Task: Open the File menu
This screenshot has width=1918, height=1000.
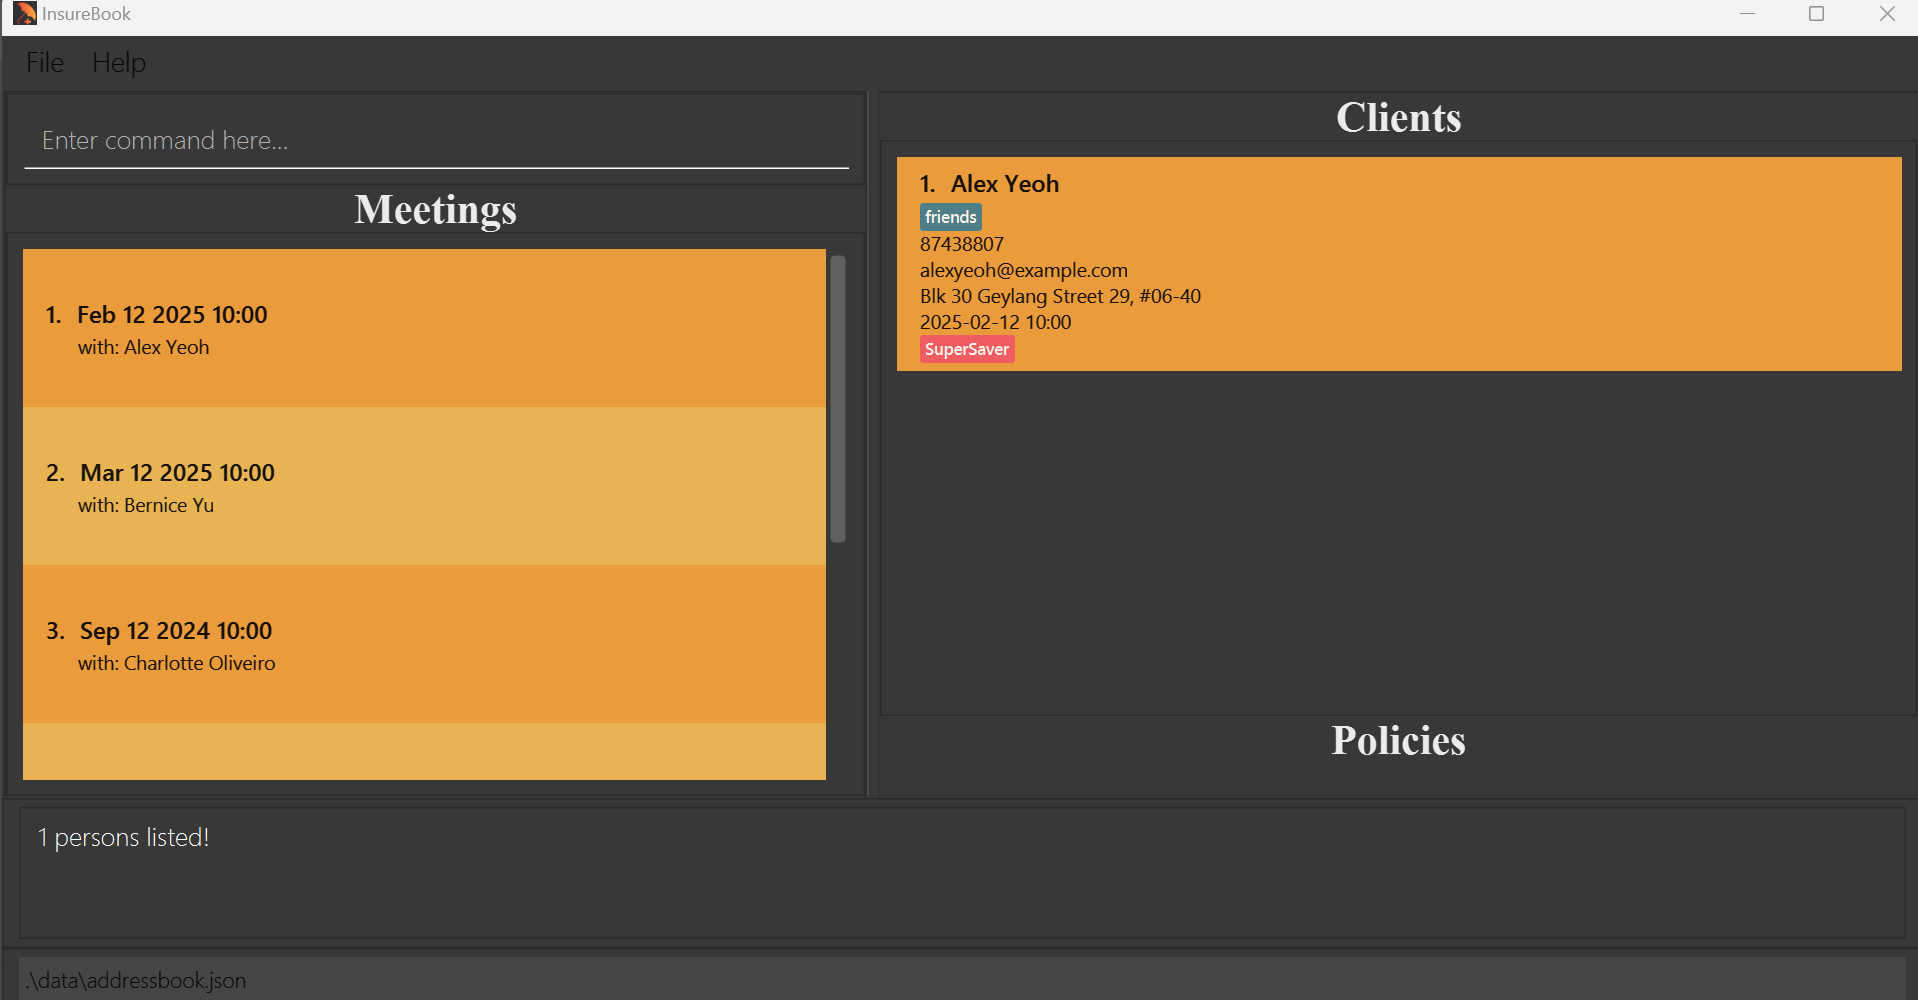Action: click(45, 63)
